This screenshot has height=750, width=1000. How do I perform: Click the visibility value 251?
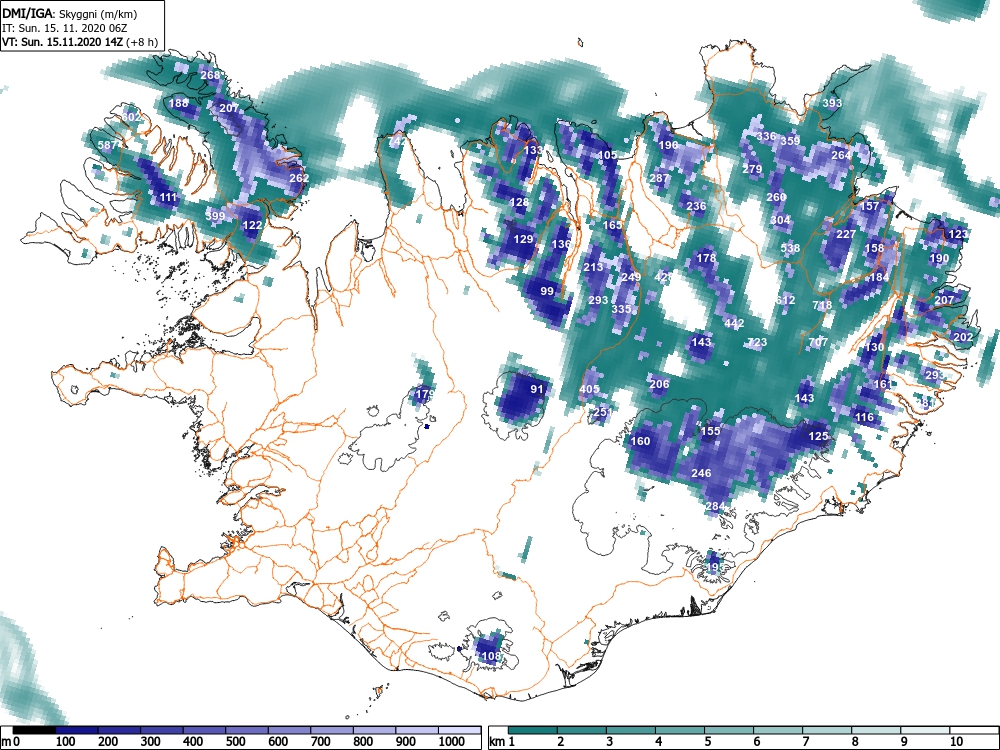[x=602, y=412]
